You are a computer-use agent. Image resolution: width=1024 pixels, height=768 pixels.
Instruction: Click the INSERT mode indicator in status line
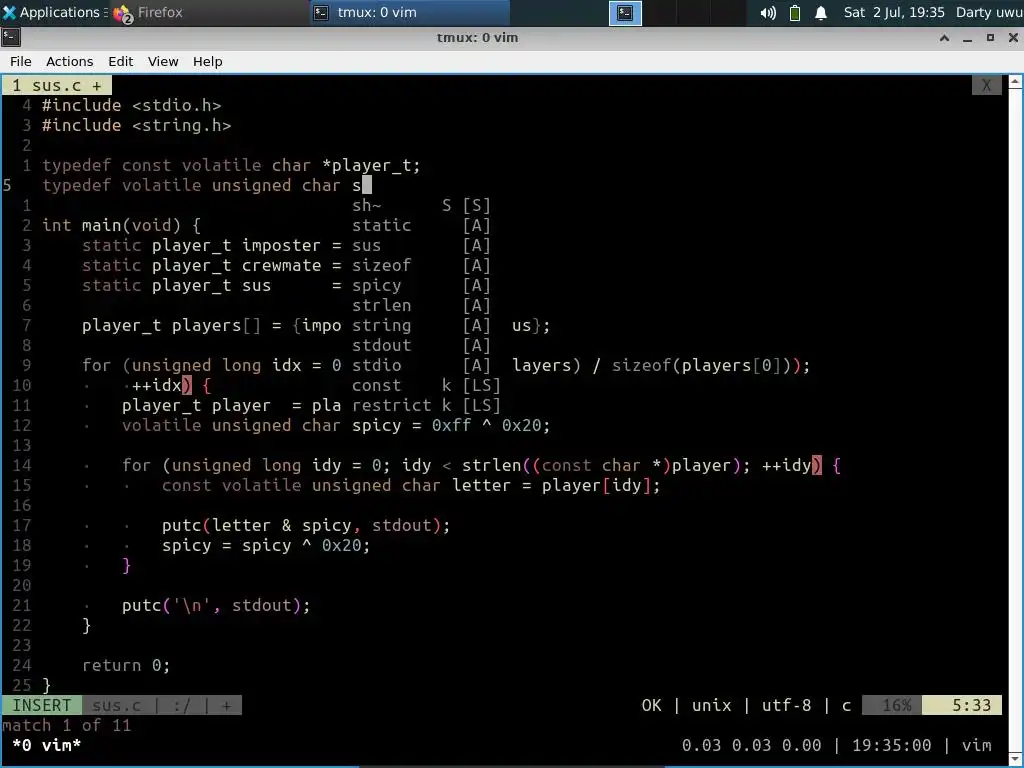42,705
